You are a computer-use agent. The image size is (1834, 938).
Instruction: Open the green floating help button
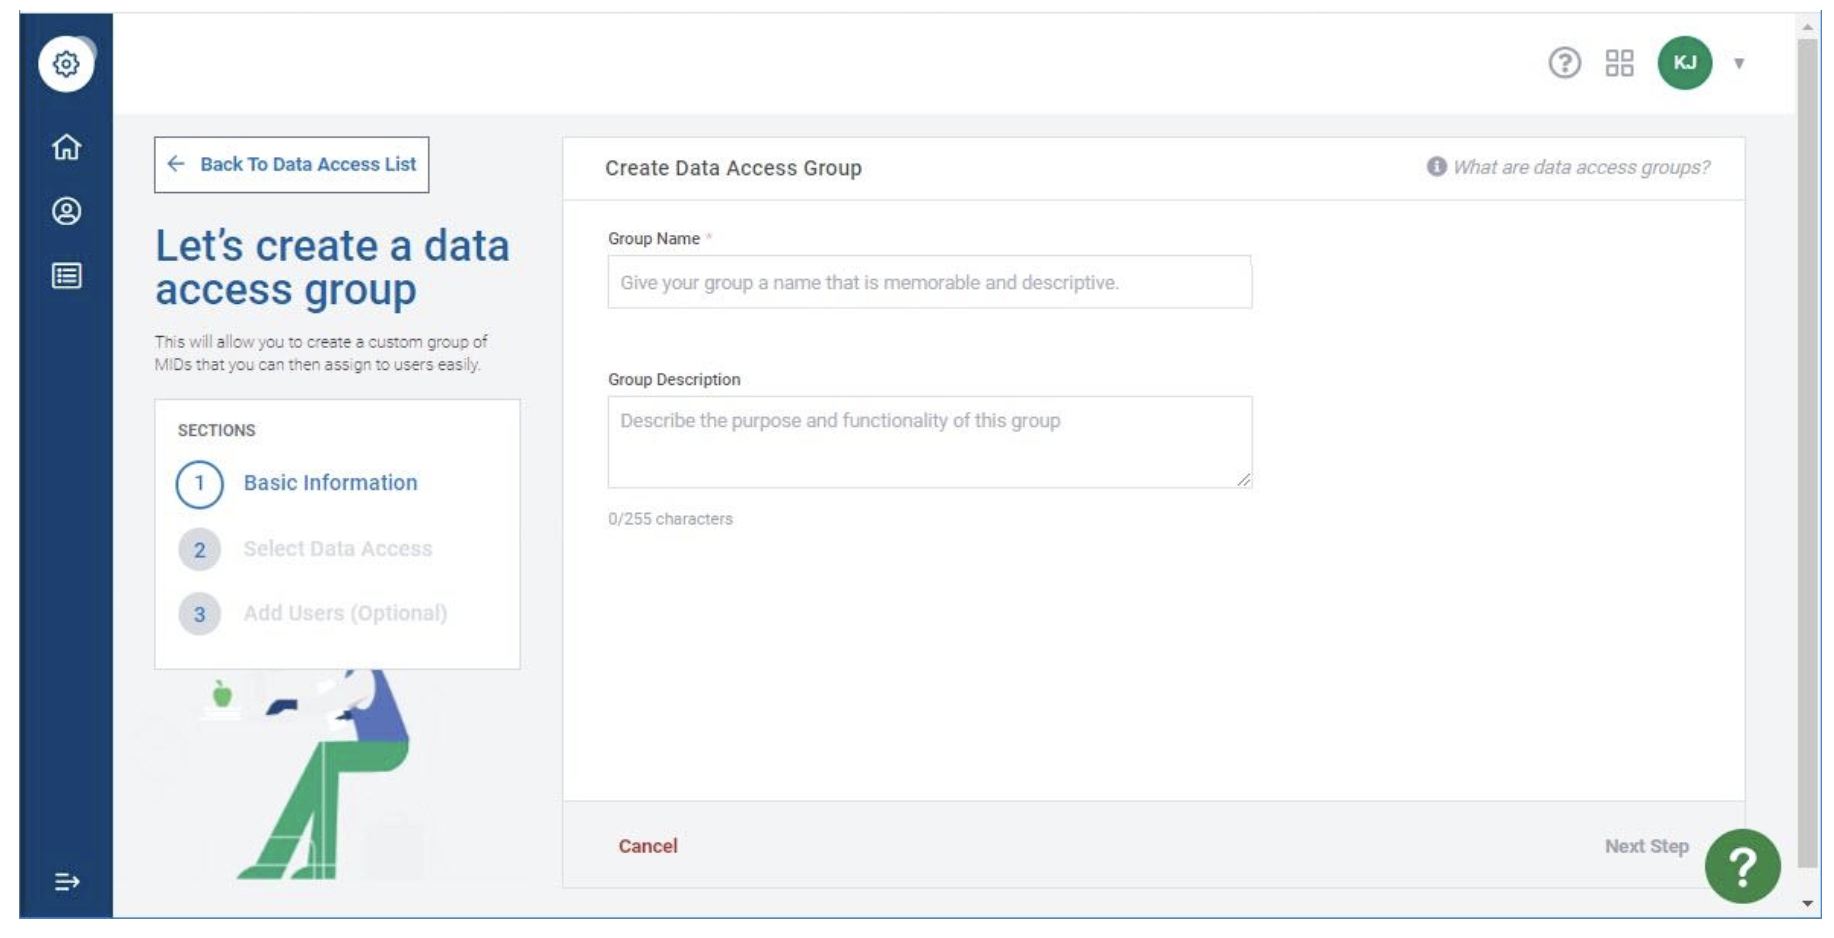pos(1742,866)
